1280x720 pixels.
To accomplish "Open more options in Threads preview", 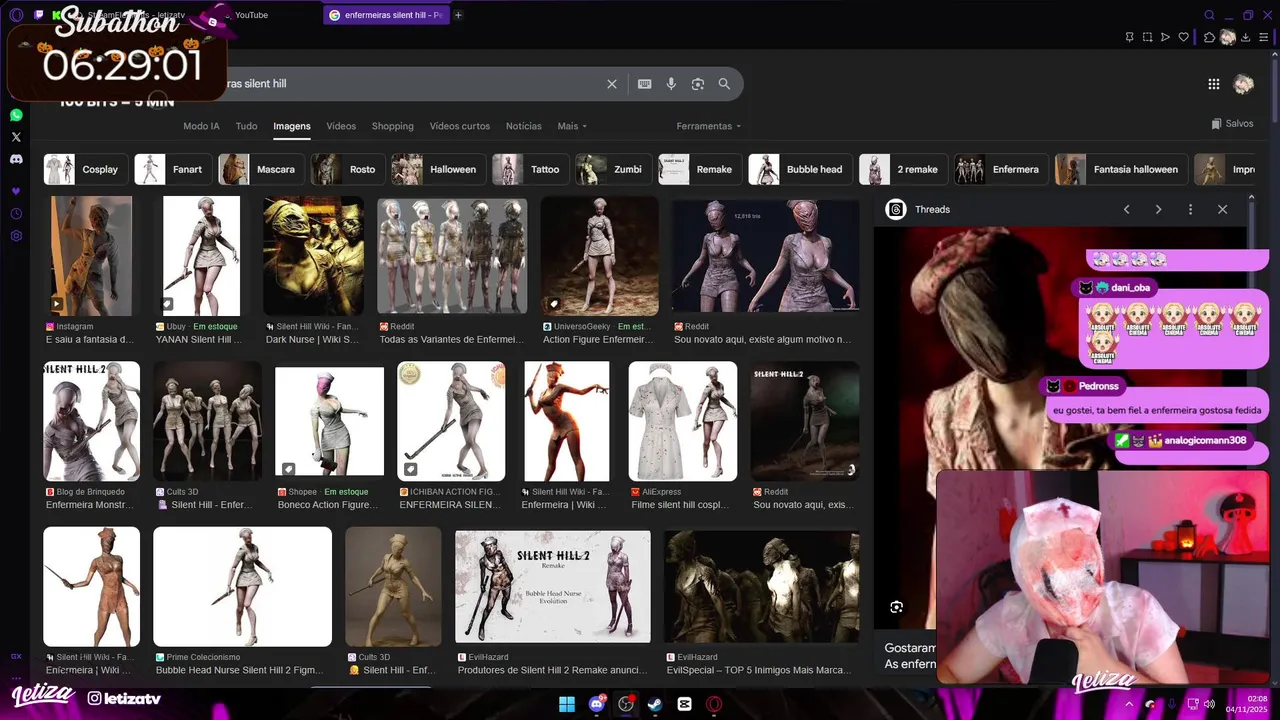I will [1190, 209].
